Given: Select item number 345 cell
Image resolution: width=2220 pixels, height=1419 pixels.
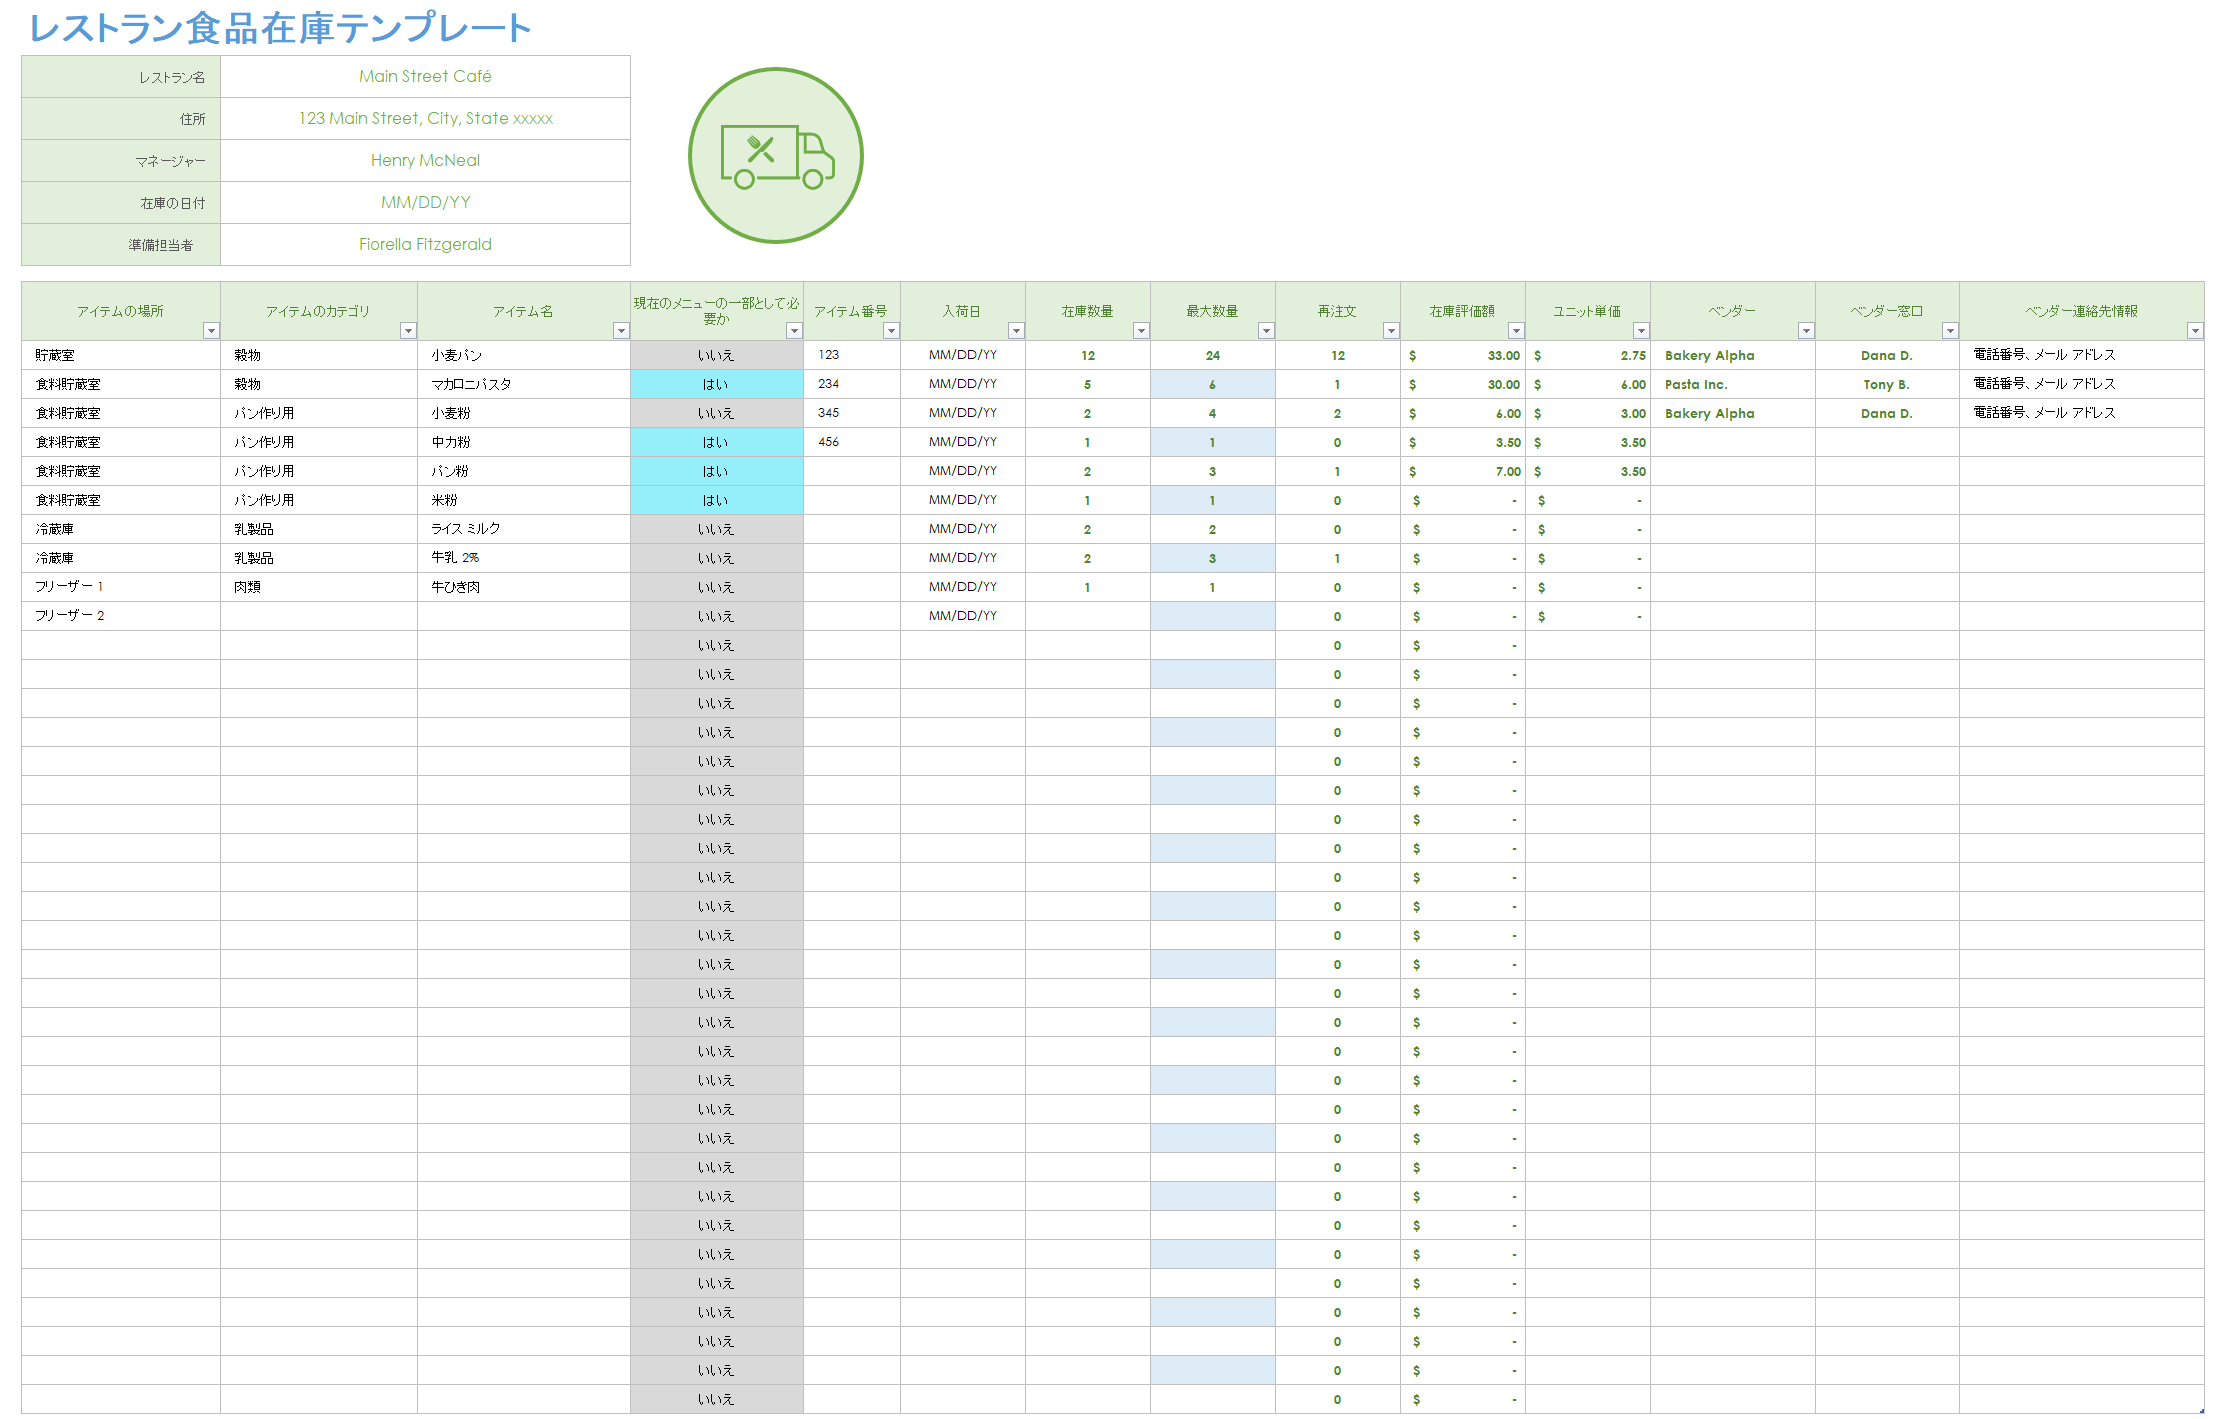Looking at the screenshot, I should pyautogui.click(x=852, y=413).
